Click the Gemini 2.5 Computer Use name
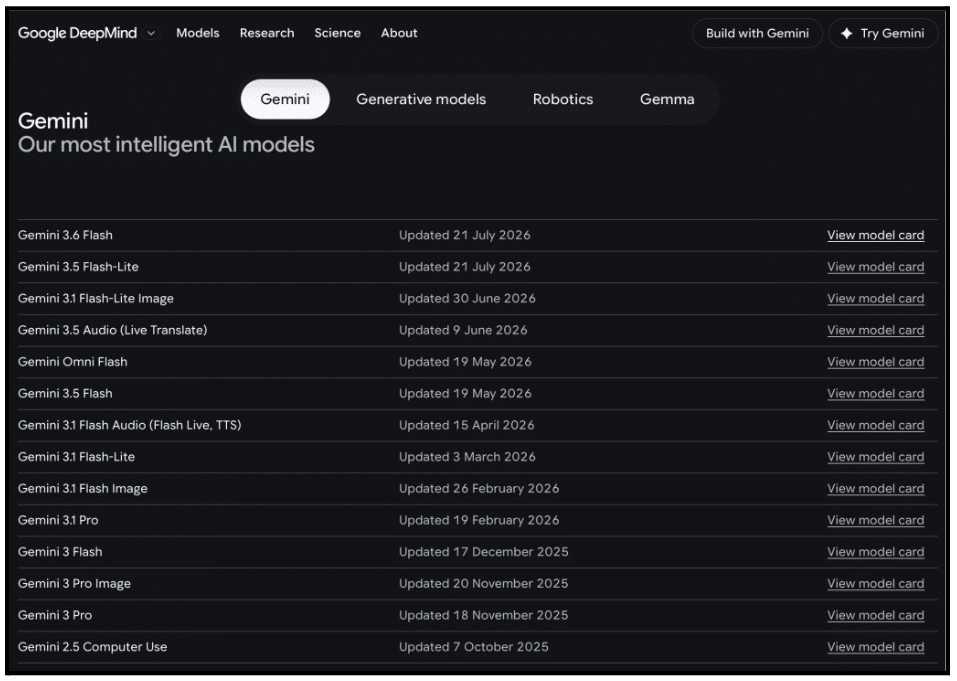Image resolution: width=957 pixels, height=681 pixels. (93, 647)
